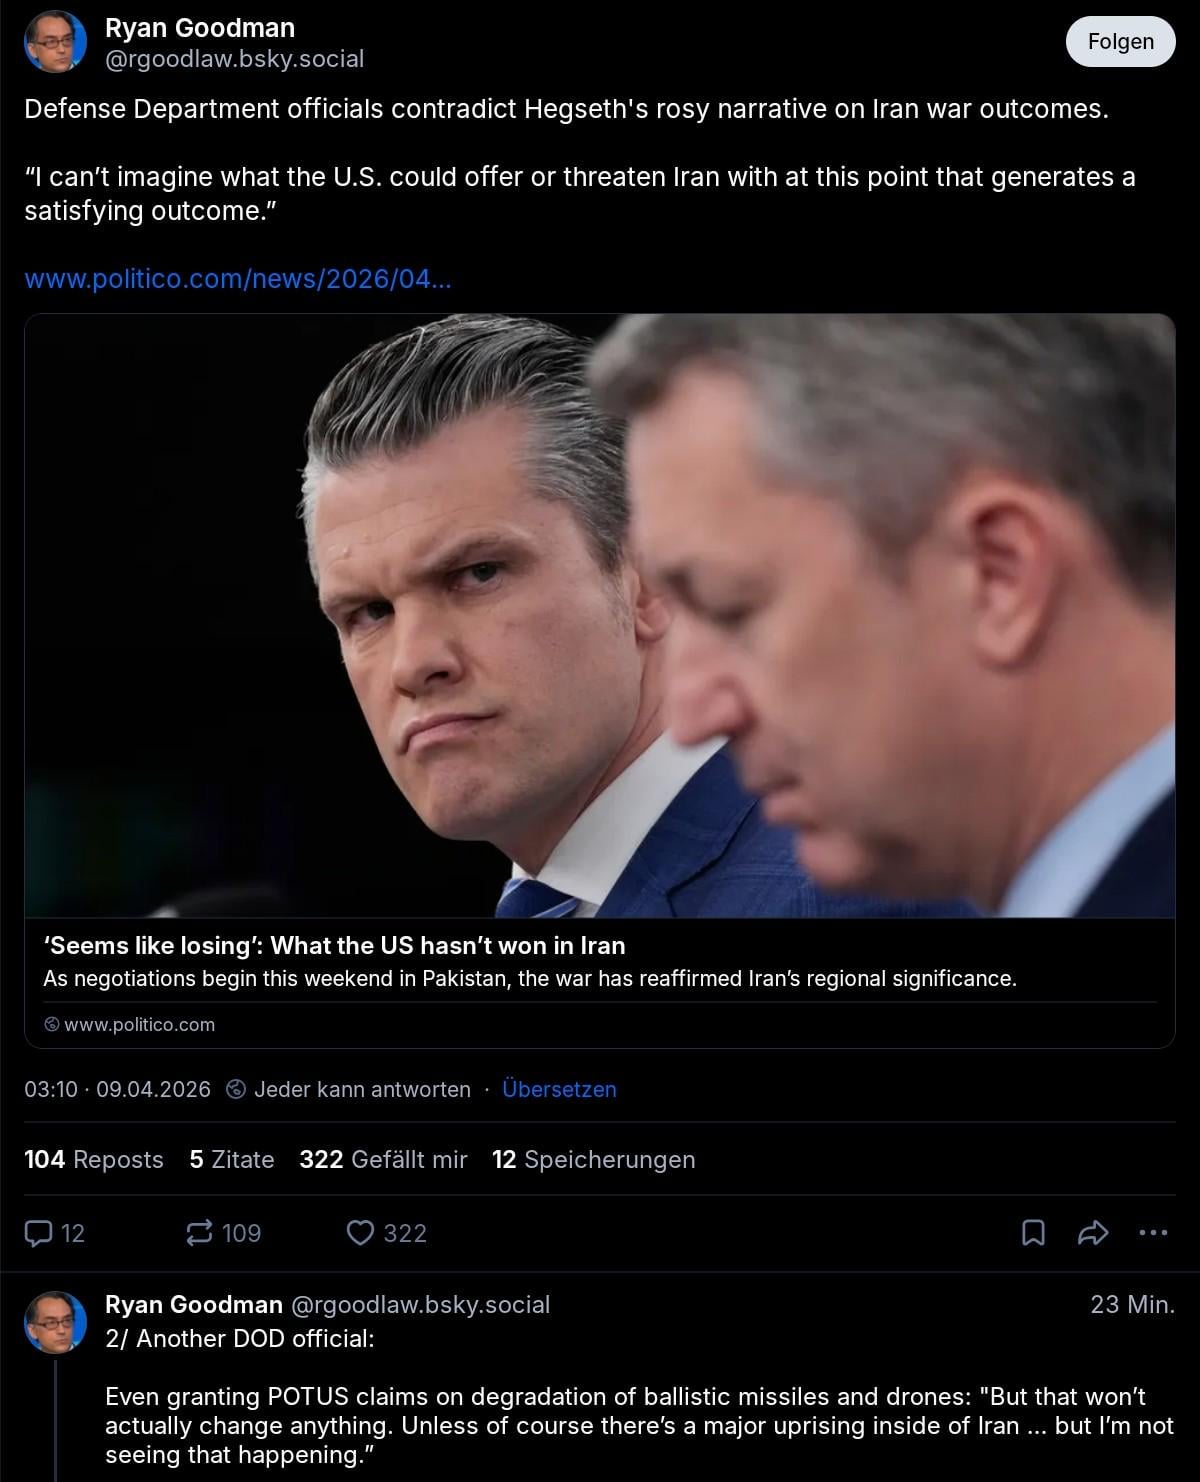Click the reply speech bubble icon
The image size is (1200, 1482).
(x=39, y=1233)
